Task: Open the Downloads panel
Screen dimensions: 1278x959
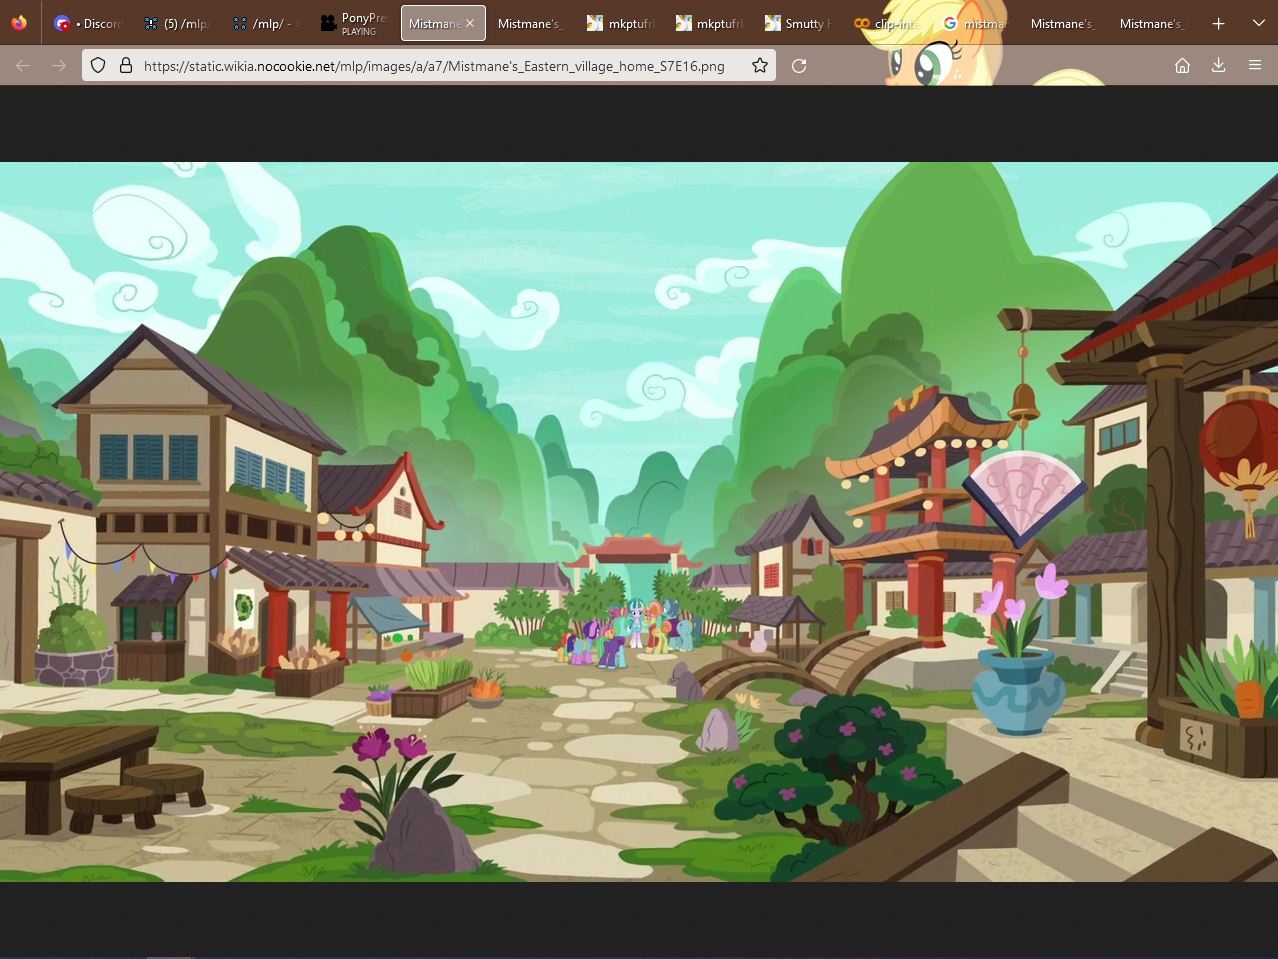Action: (x=1218, y=65)
